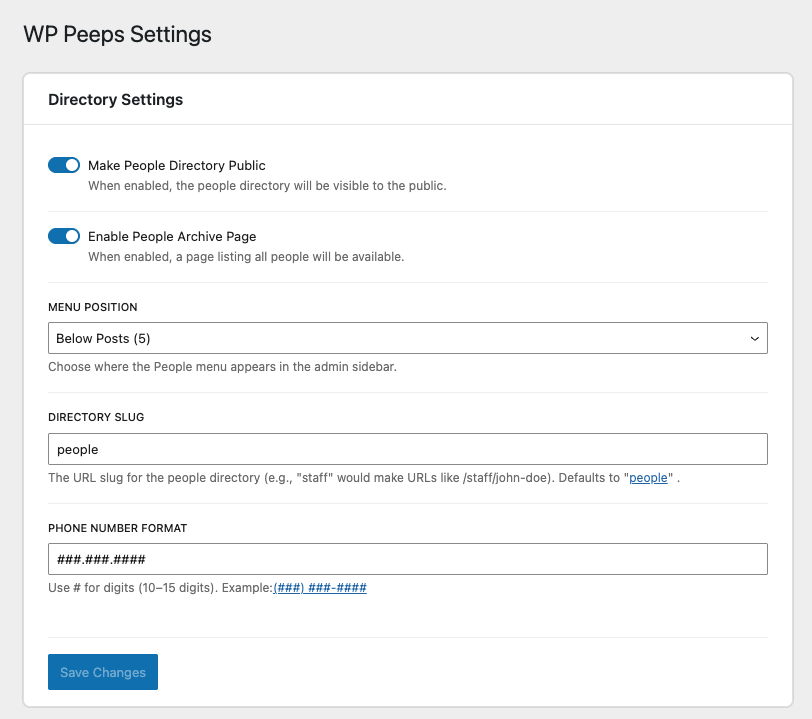Viewport: 812px width, 719px height.
Task: Follow the people hyperlink in the slug description
Action: pos(648,478)
